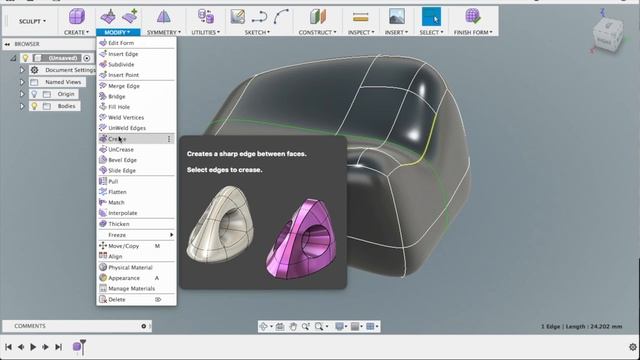640x360 pixels.
Task: Go to timeline beginning
Action: (8, 347)
